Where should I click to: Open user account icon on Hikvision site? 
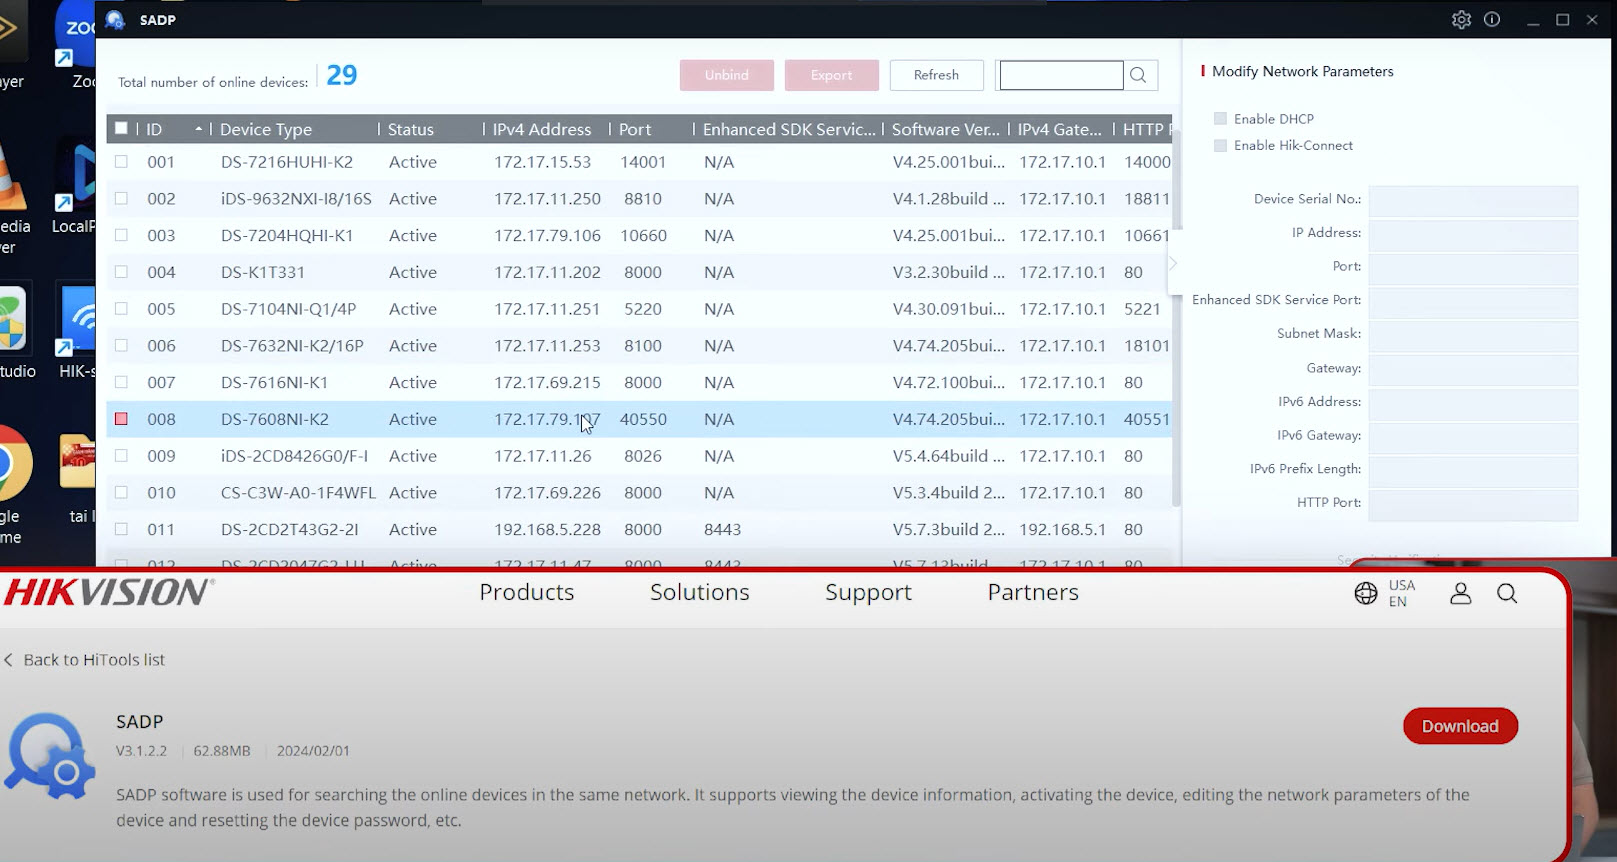point(1460,594)
